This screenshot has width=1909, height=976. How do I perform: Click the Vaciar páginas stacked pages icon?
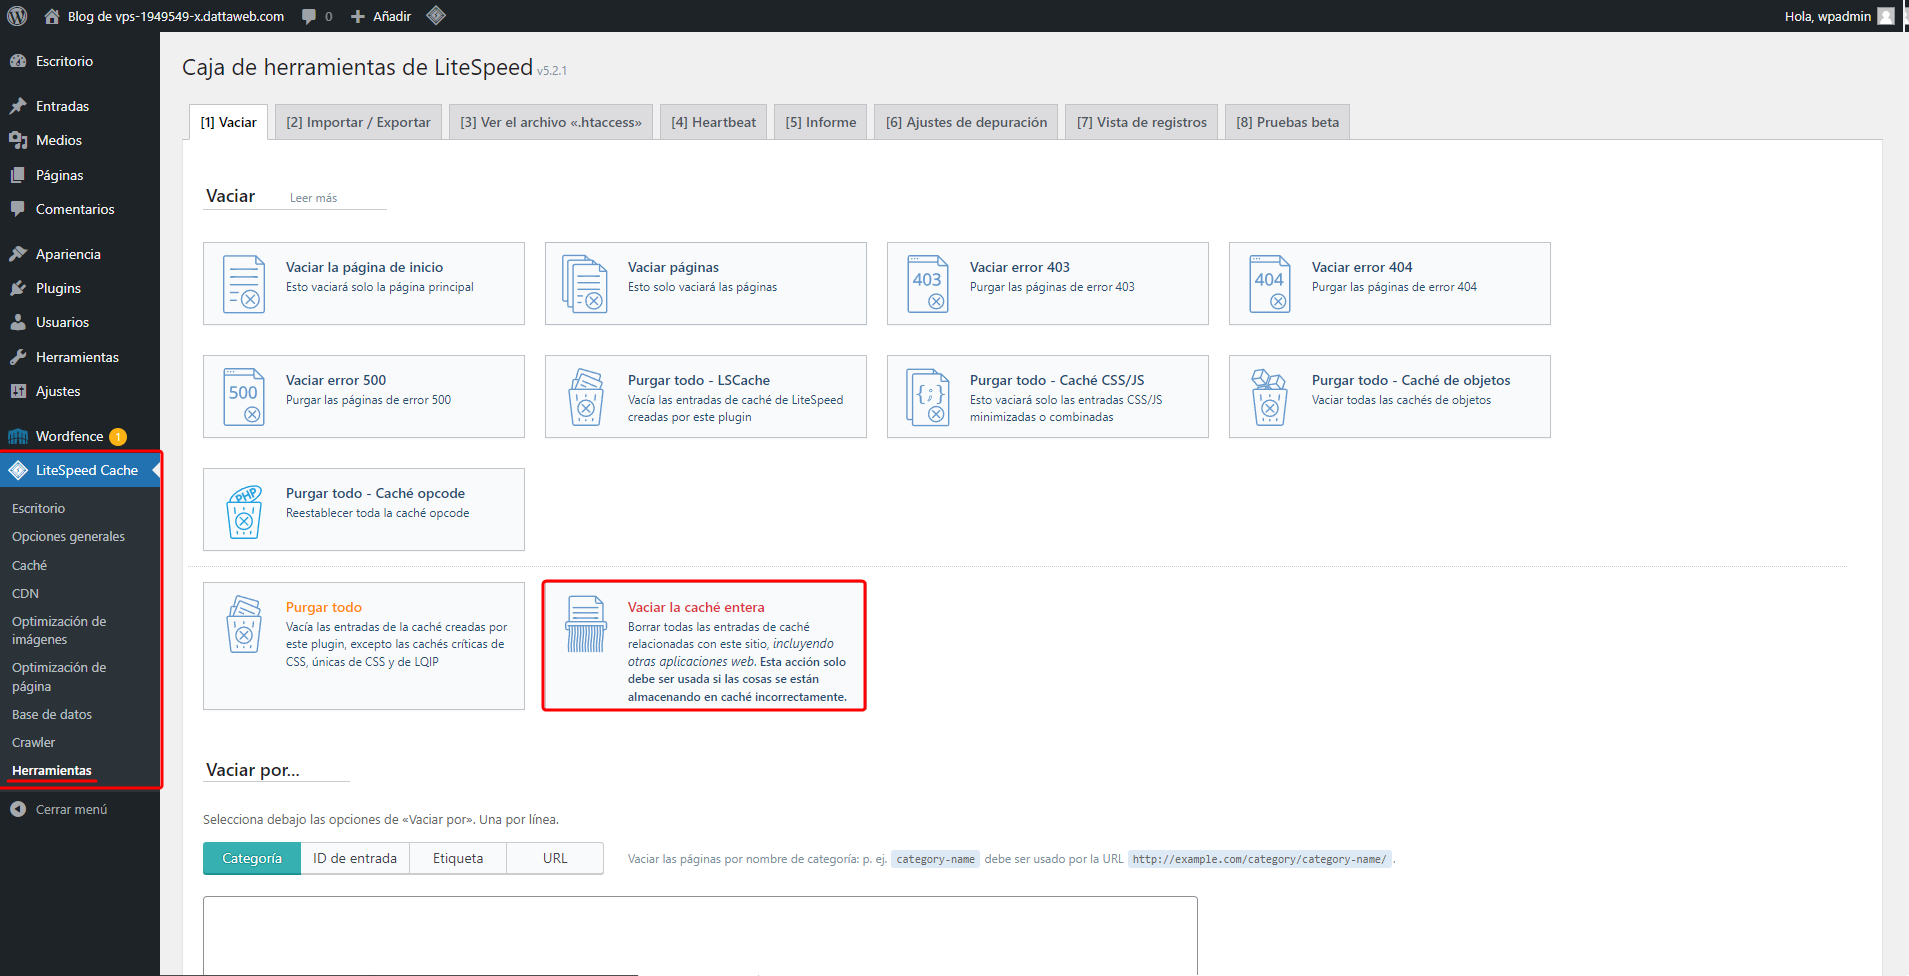click(585, 284)
